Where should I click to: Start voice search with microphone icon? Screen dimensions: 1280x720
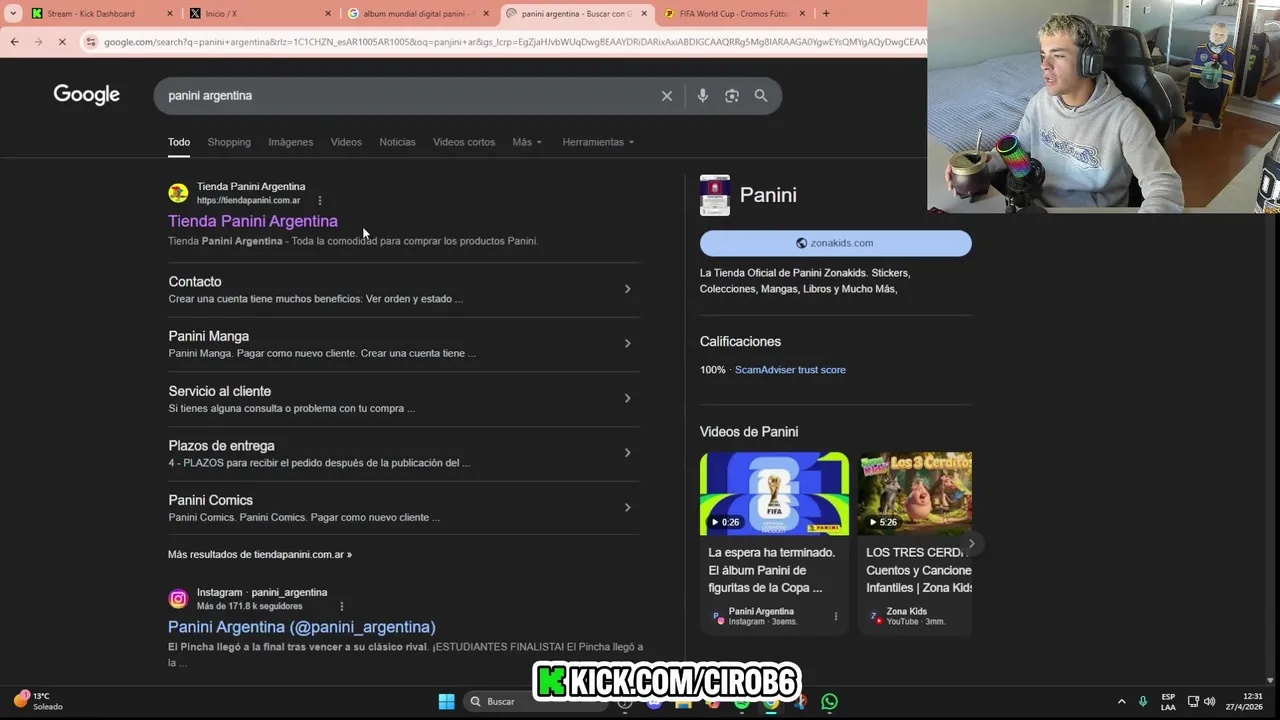[x=703, y=96]
